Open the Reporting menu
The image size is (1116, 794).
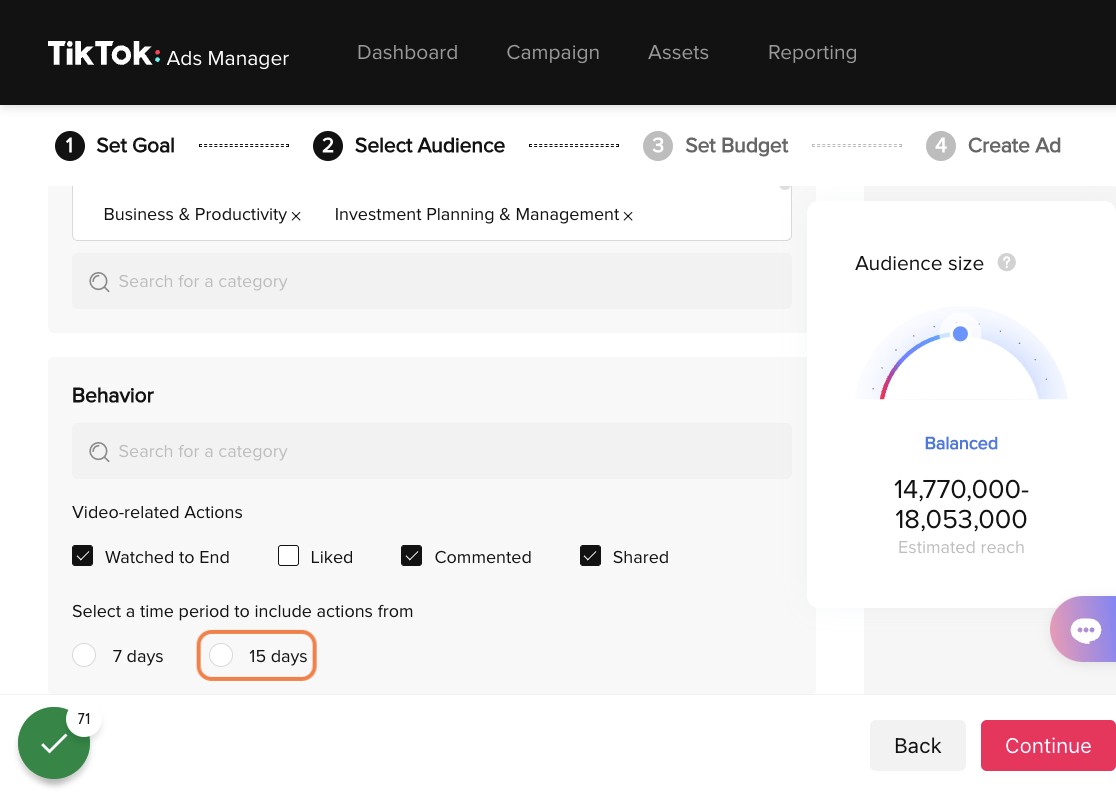[812, 53]
